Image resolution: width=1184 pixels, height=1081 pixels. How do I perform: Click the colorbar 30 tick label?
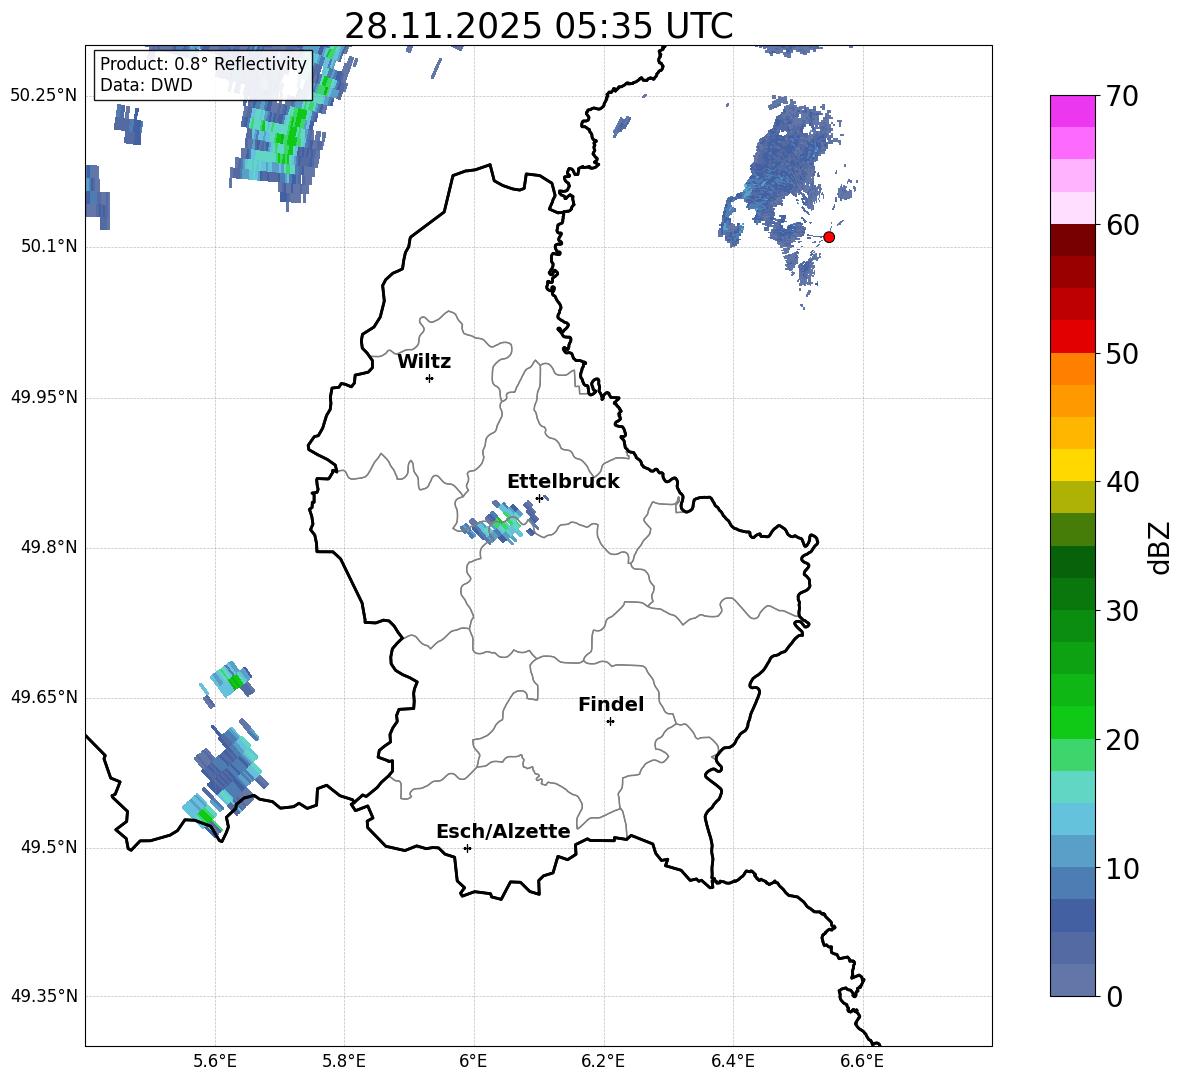tap(1122, 611)
